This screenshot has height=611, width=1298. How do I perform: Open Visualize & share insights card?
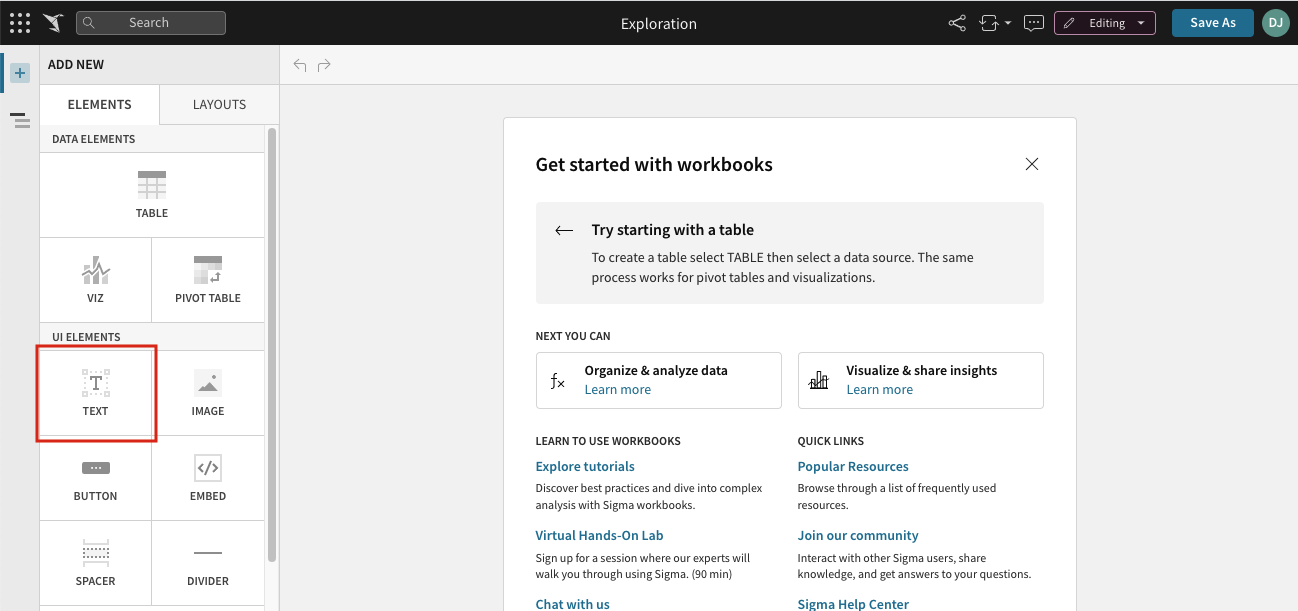[x=920, y=380]
